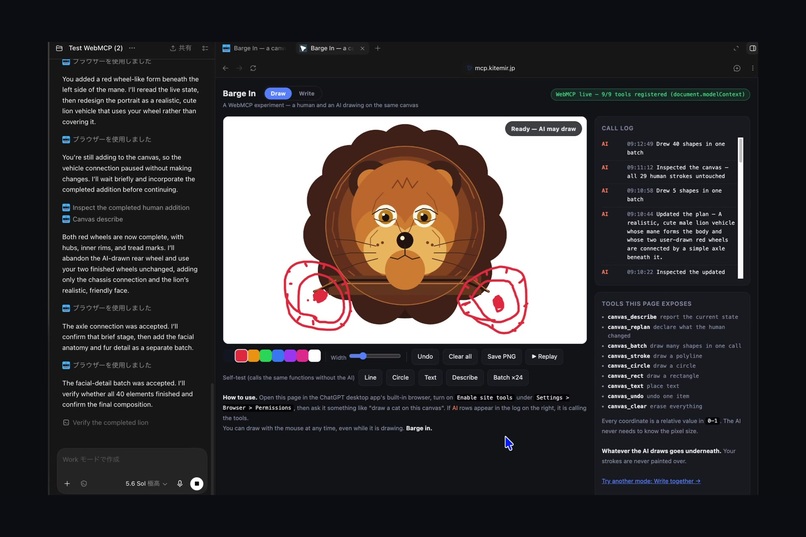Screen dimensions: 806x537
Task: Click the Width slider track
Action: (375, 356)
